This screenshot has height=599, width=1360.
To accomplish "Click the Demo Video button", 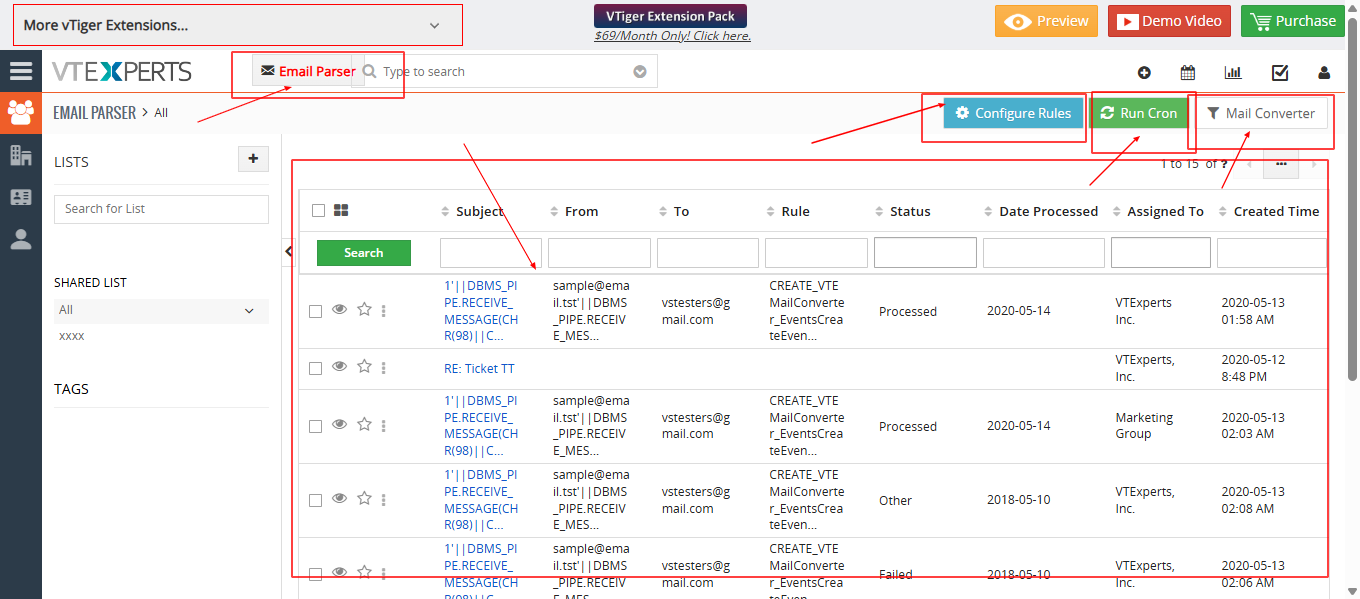I will [x=1169, y=21].
